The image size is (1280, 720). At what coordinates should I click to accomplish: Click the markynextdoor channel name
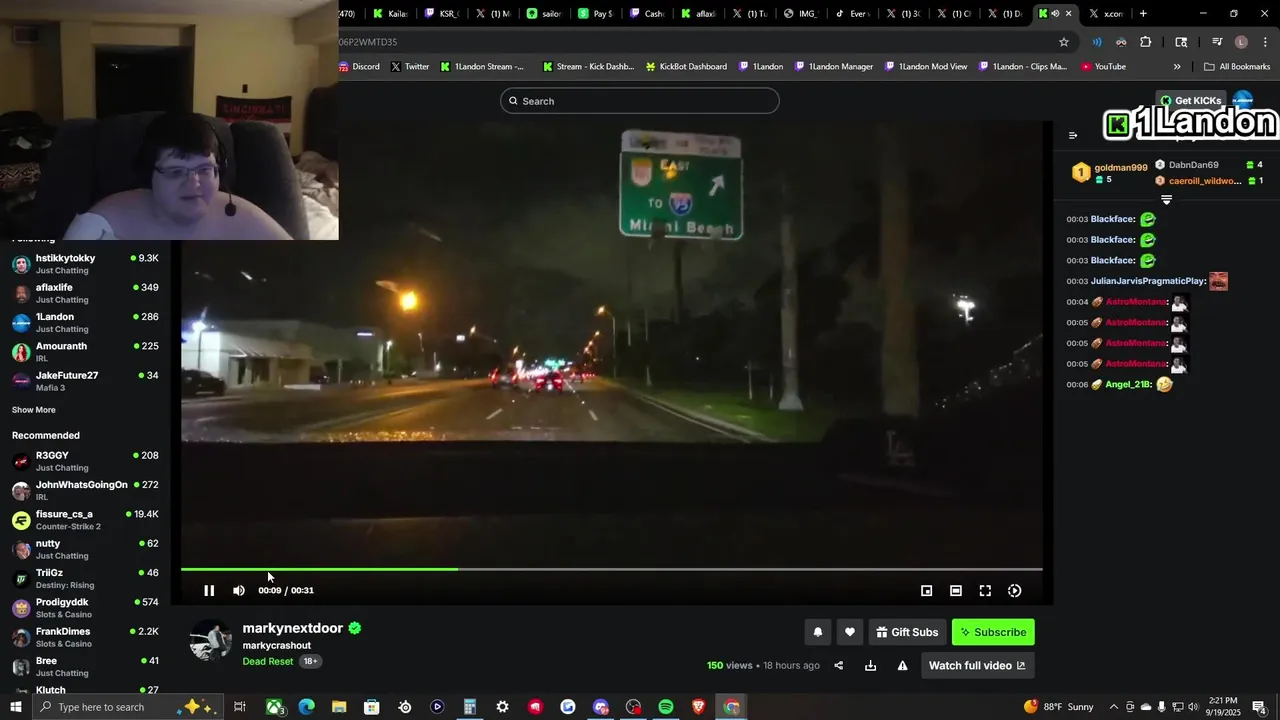click(292, 628)
